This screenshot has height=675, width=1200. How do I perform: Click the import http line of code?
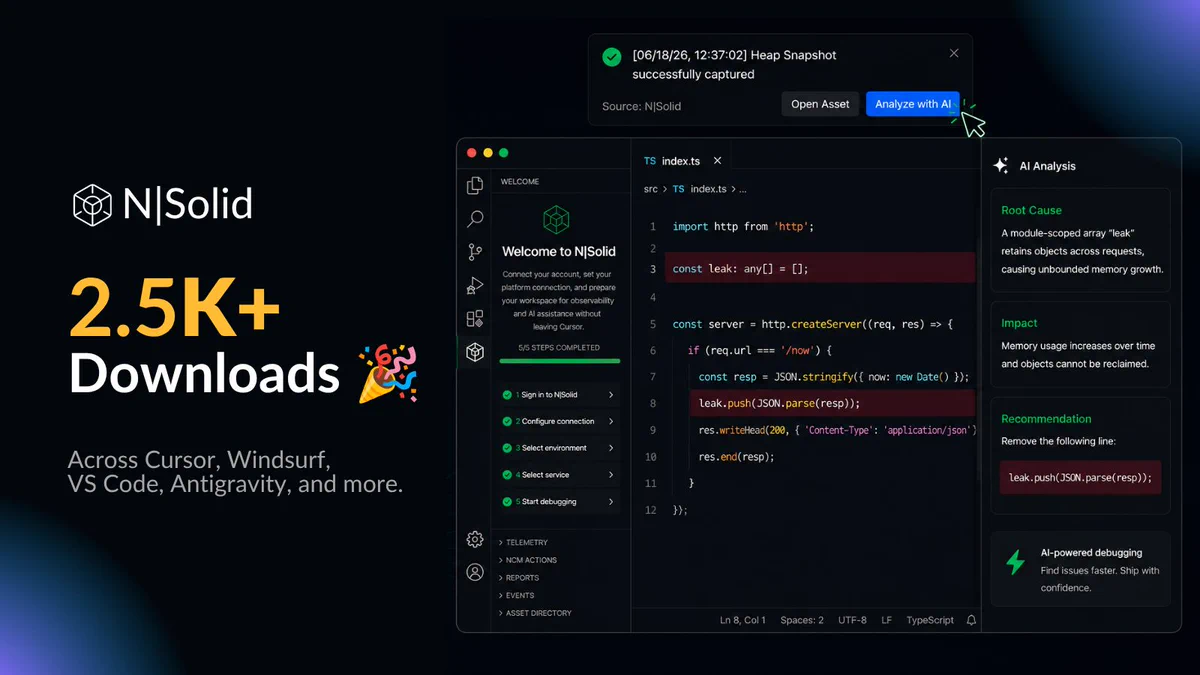743,227
